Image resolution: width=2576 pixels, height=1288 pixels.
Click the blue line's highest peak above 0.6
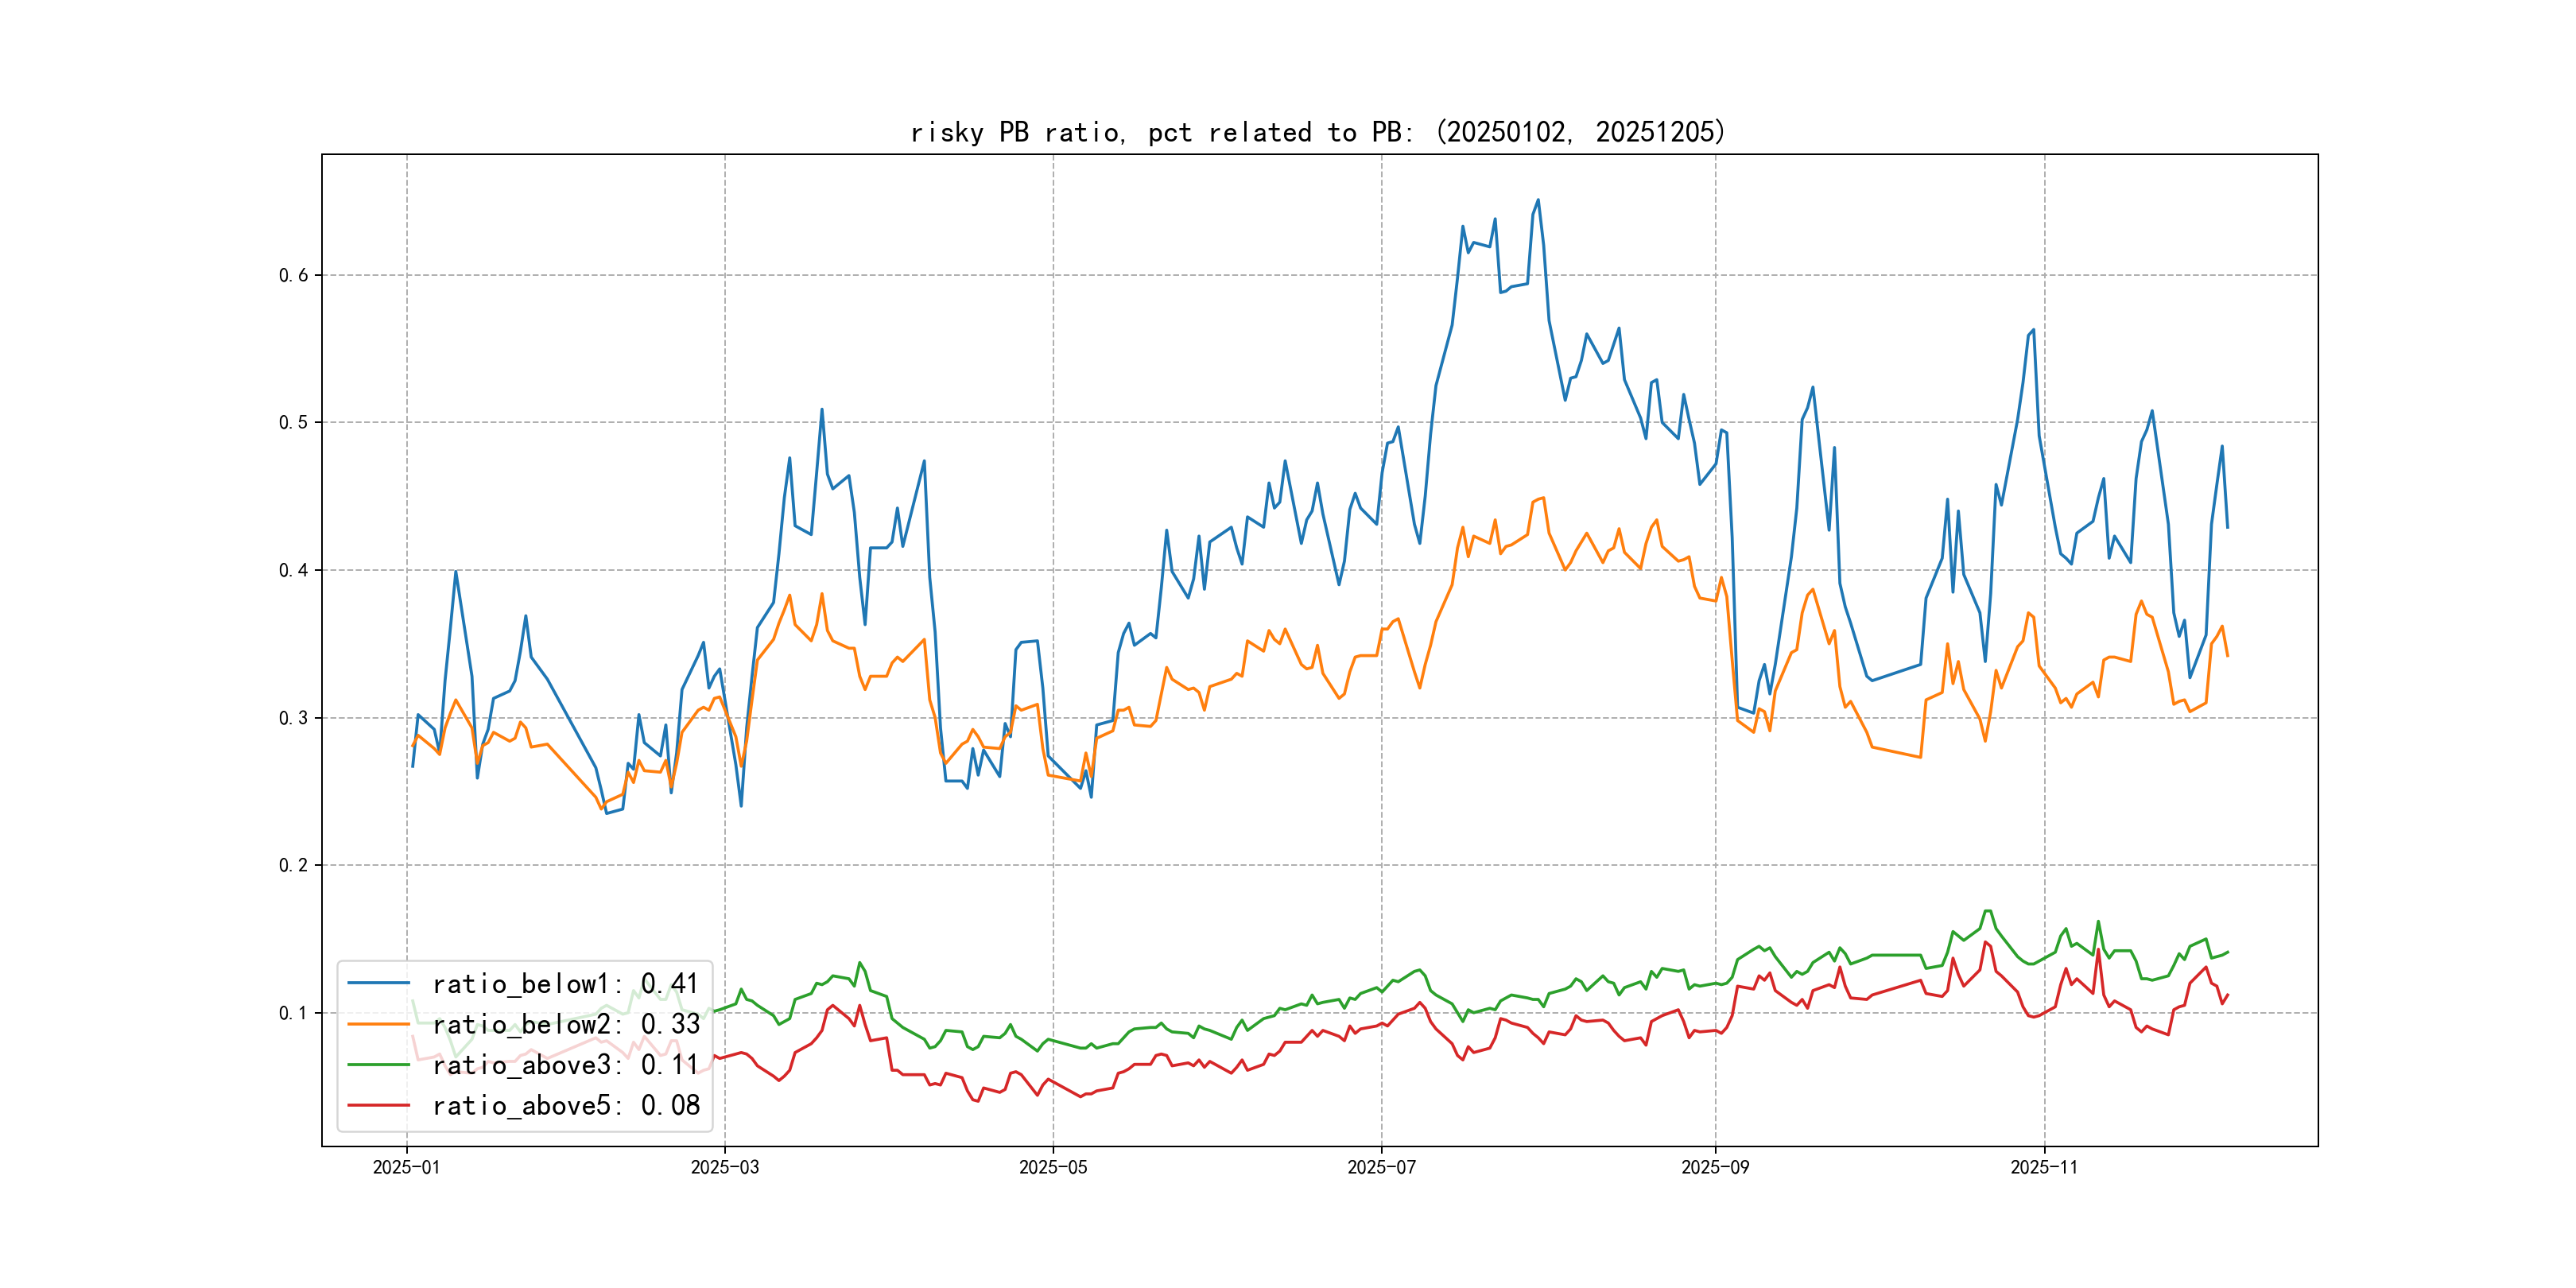click(1538, 200)
